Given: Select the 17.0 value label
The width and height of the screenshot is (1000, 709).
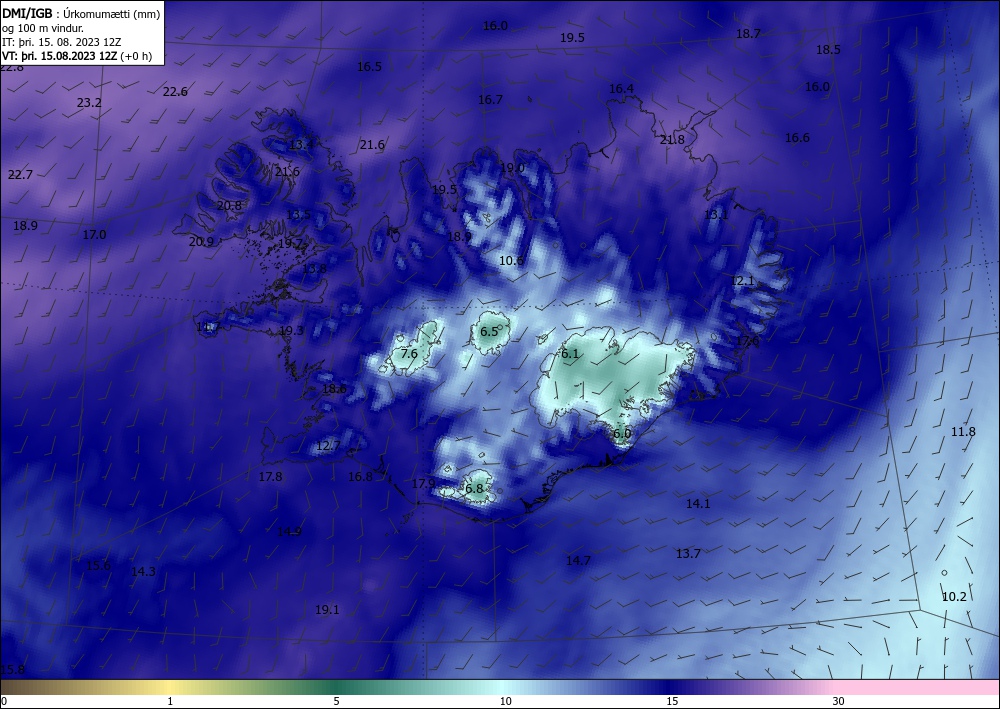Looking at the screenshot, I should 94,235.
